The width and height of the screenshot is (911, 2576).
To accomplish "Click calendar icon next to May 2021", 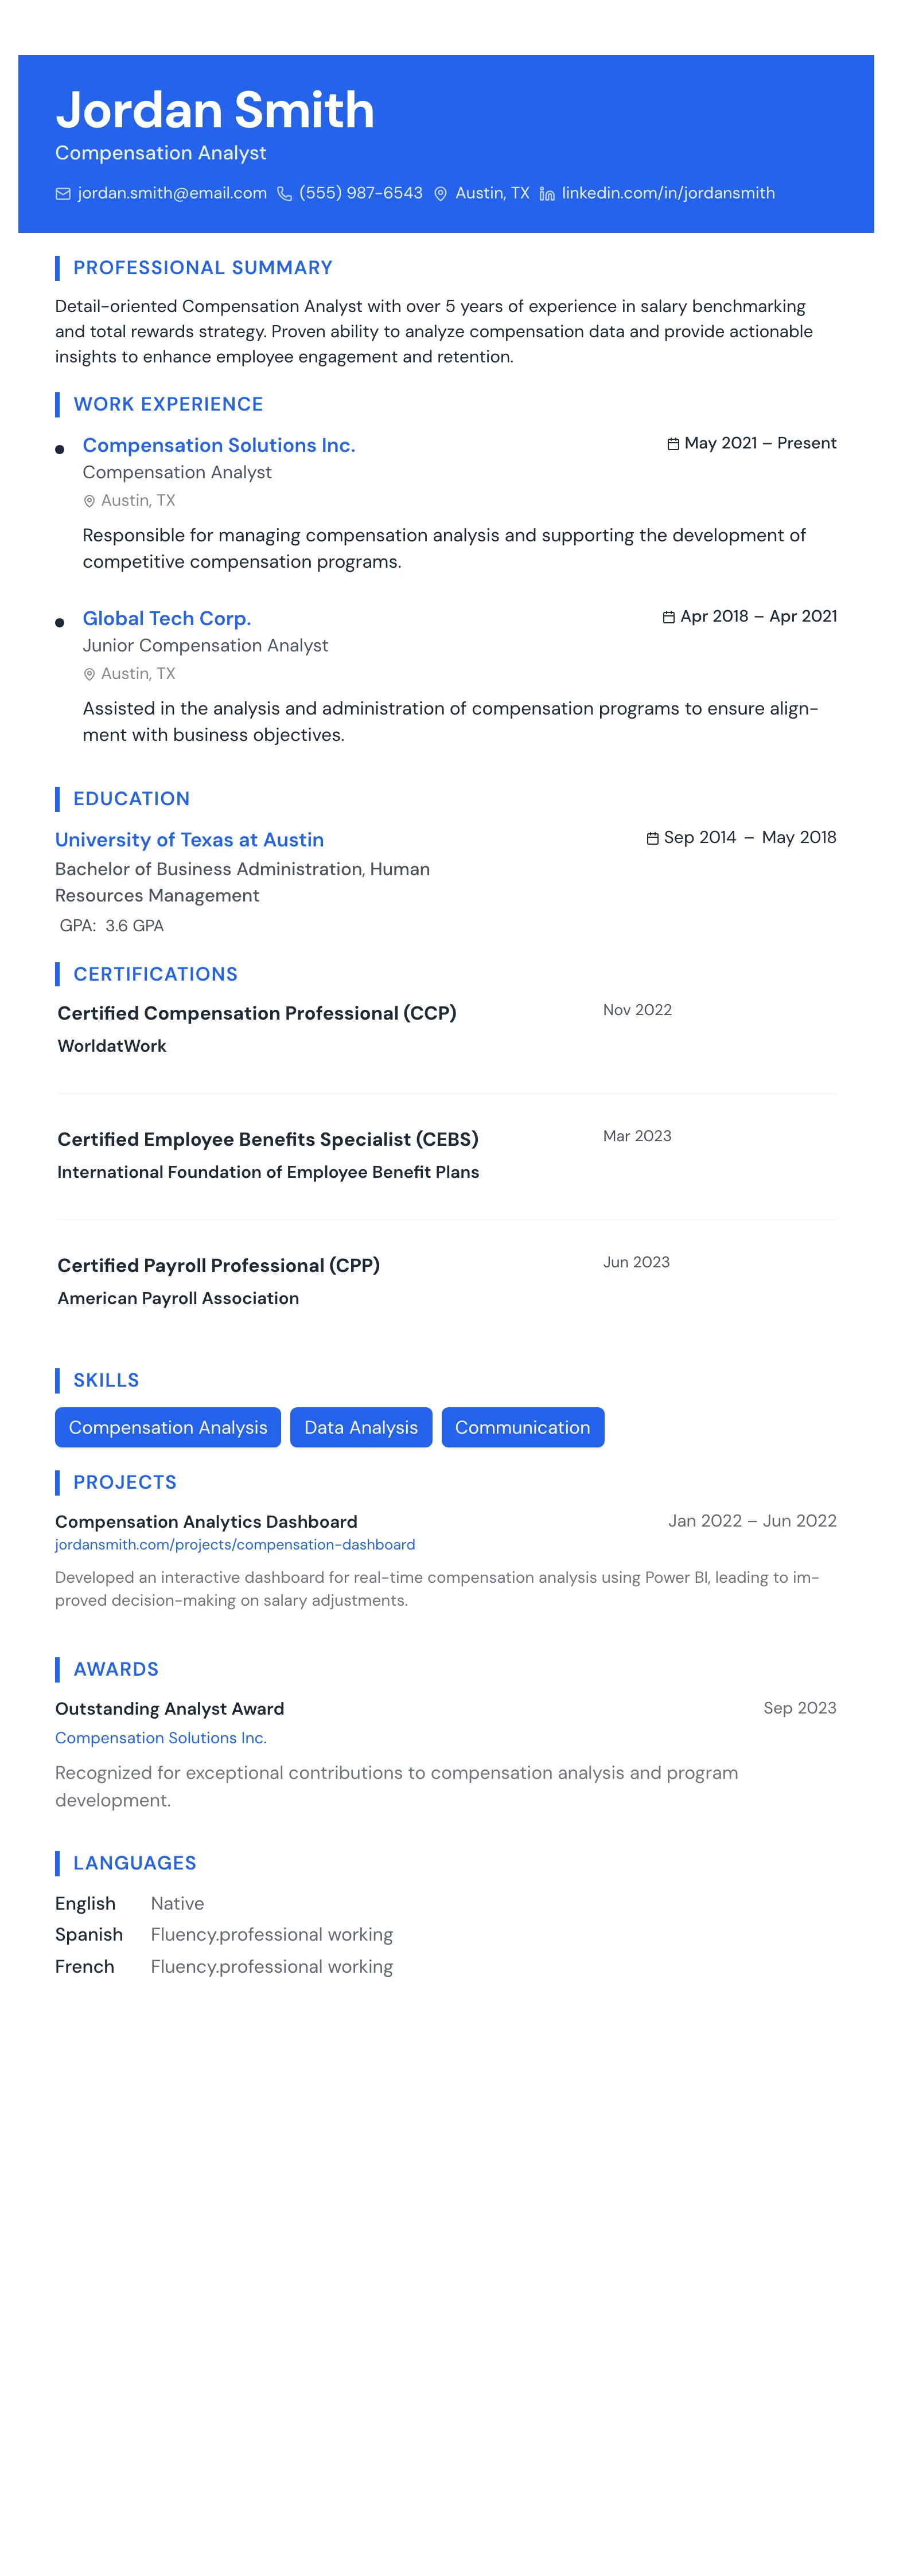I will [x=673, y=444].
